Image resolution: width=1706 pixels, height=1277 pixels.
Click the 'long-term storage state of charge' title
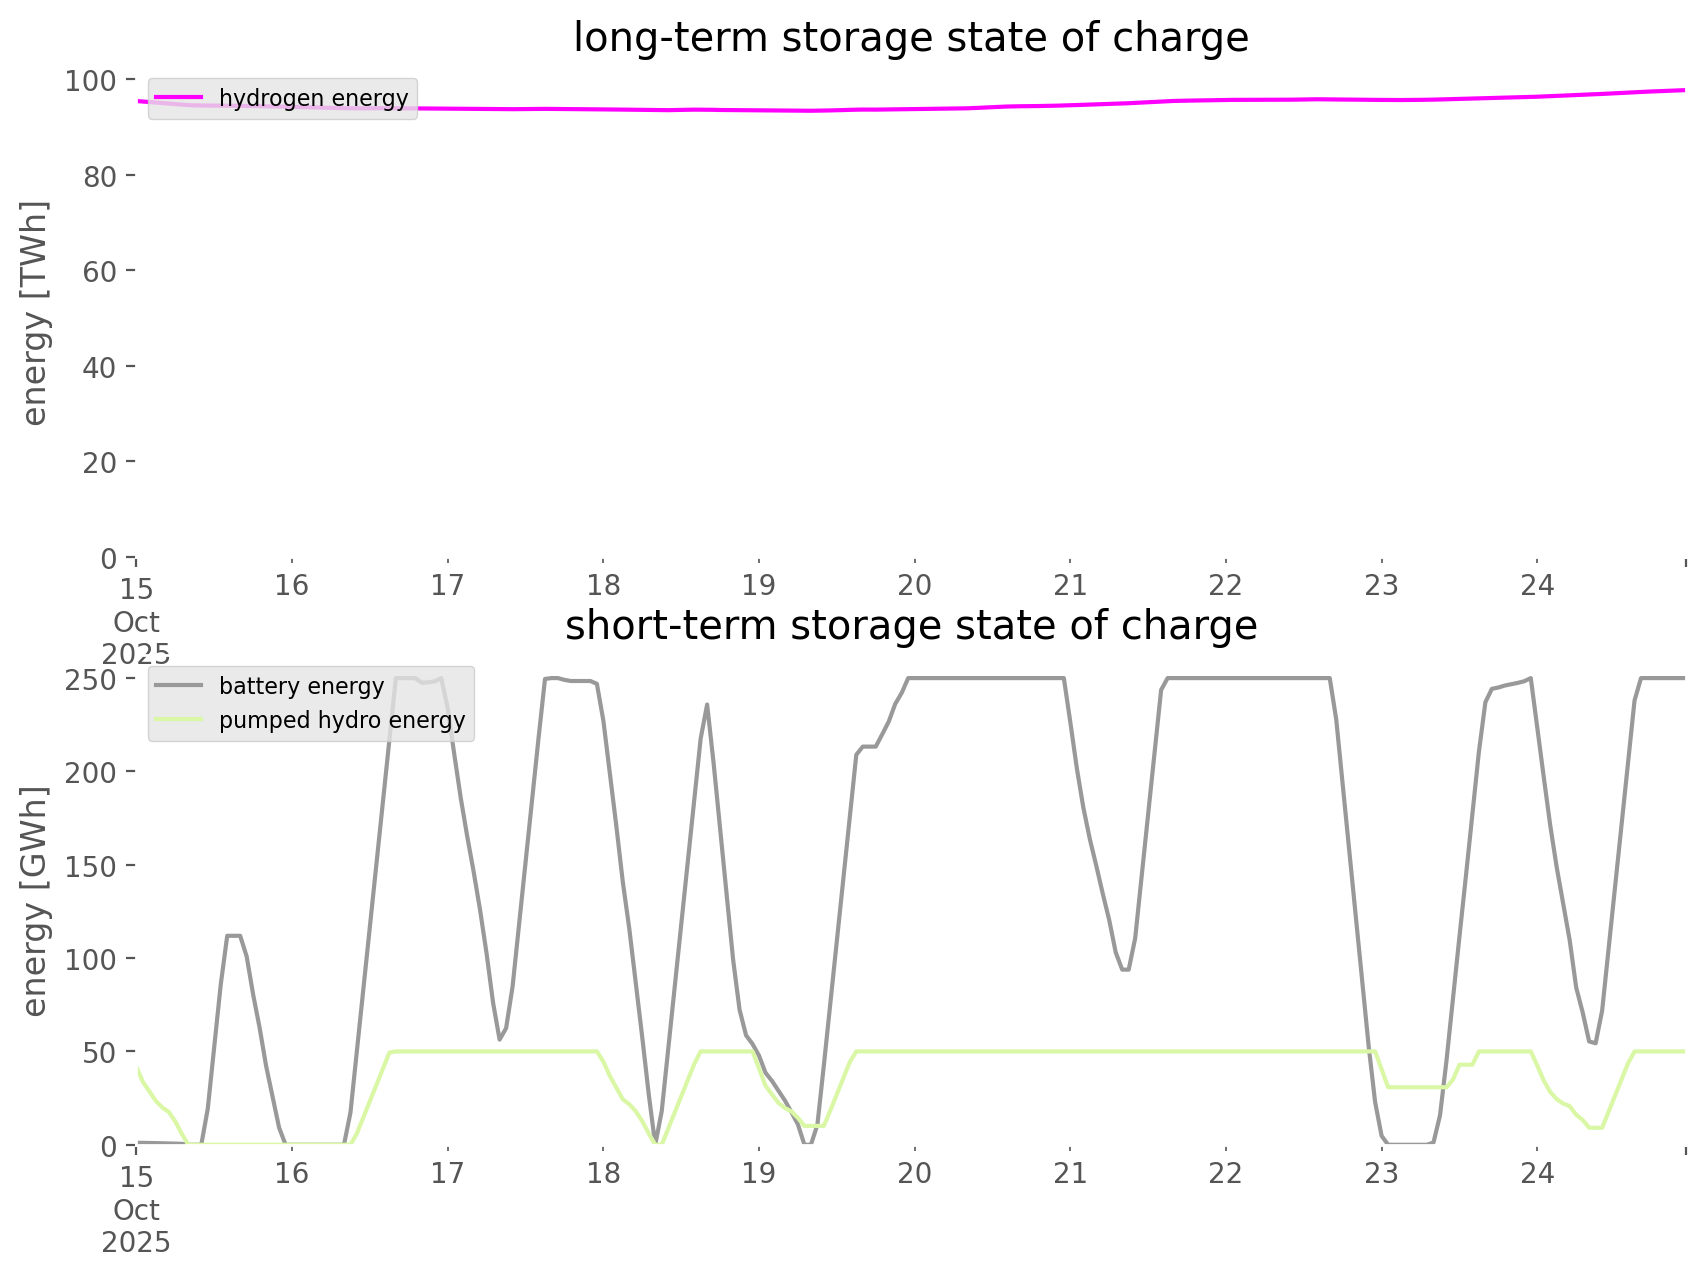[x=910, y=38]
